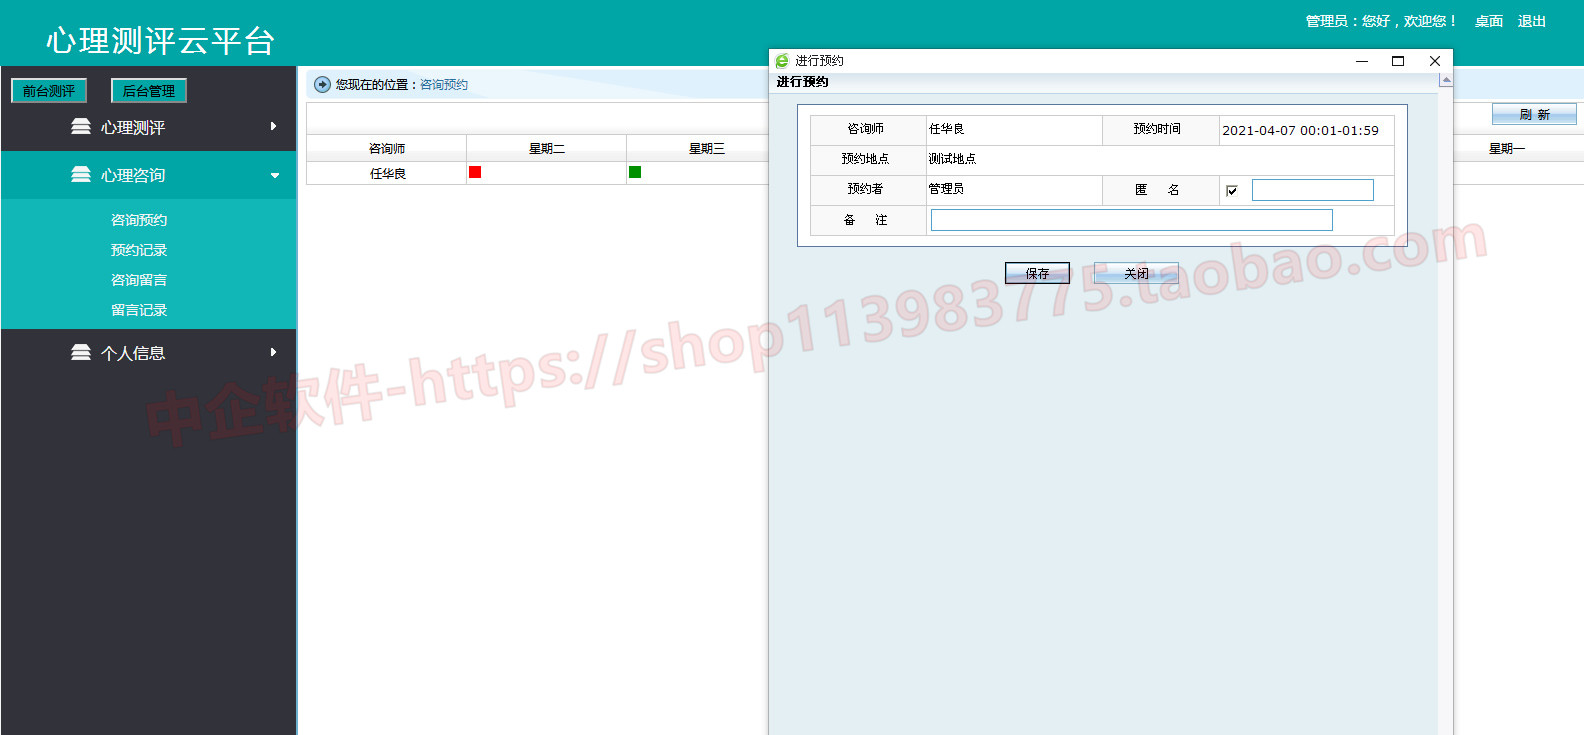1584x735 pixels.
Task: Minimize the 进行预约 dialog window
Action: point(1362,61)
